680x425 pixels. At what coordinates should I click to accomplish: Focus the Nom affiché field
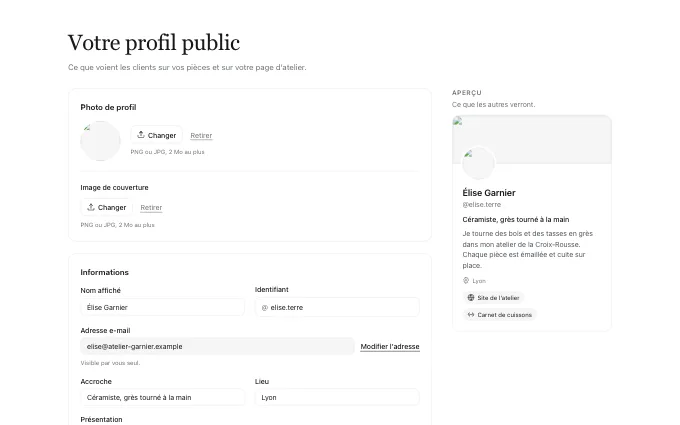163,307
